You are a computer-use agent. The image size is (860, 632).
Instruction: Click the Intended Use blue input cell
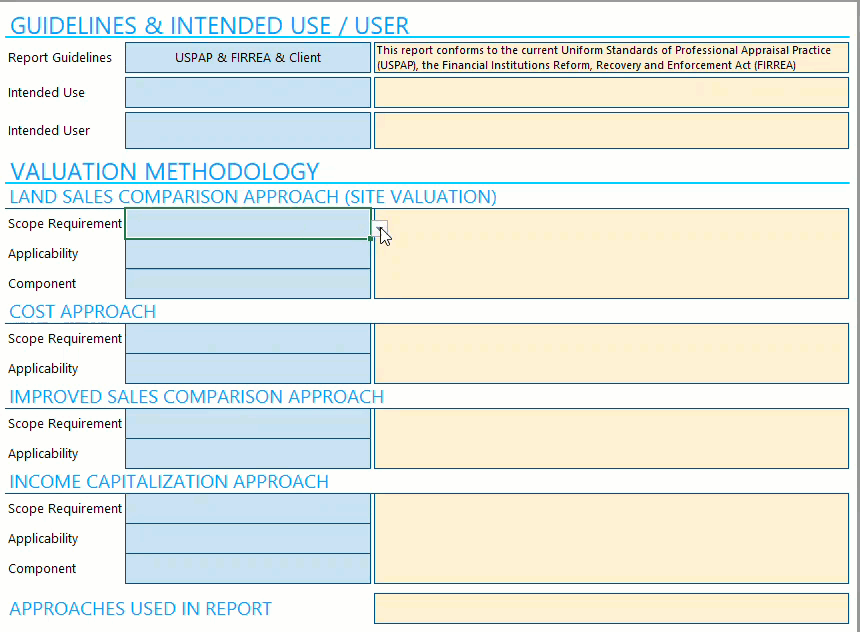[248, 93]
